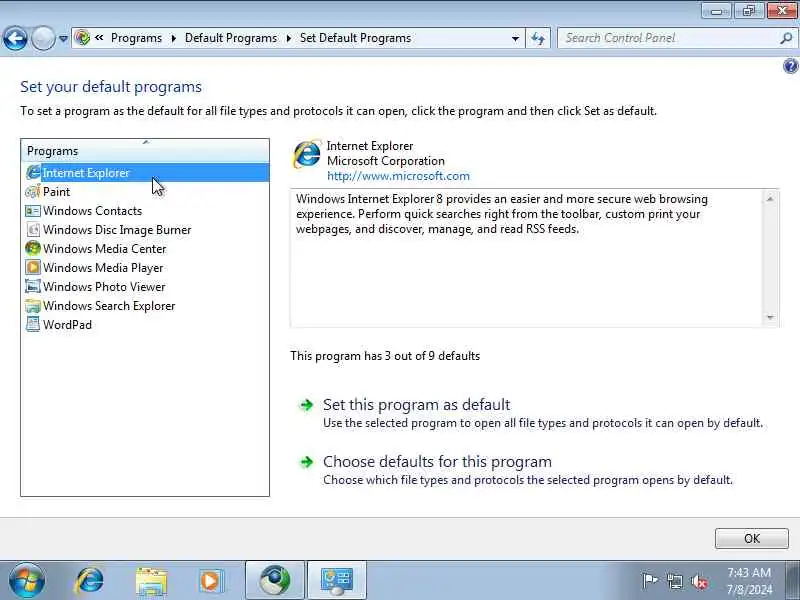The width and height of the screenshot is (800, 600).
Task: Click the description box scroll up arrow
Action: pyautogui.click(x=770, y=198)
